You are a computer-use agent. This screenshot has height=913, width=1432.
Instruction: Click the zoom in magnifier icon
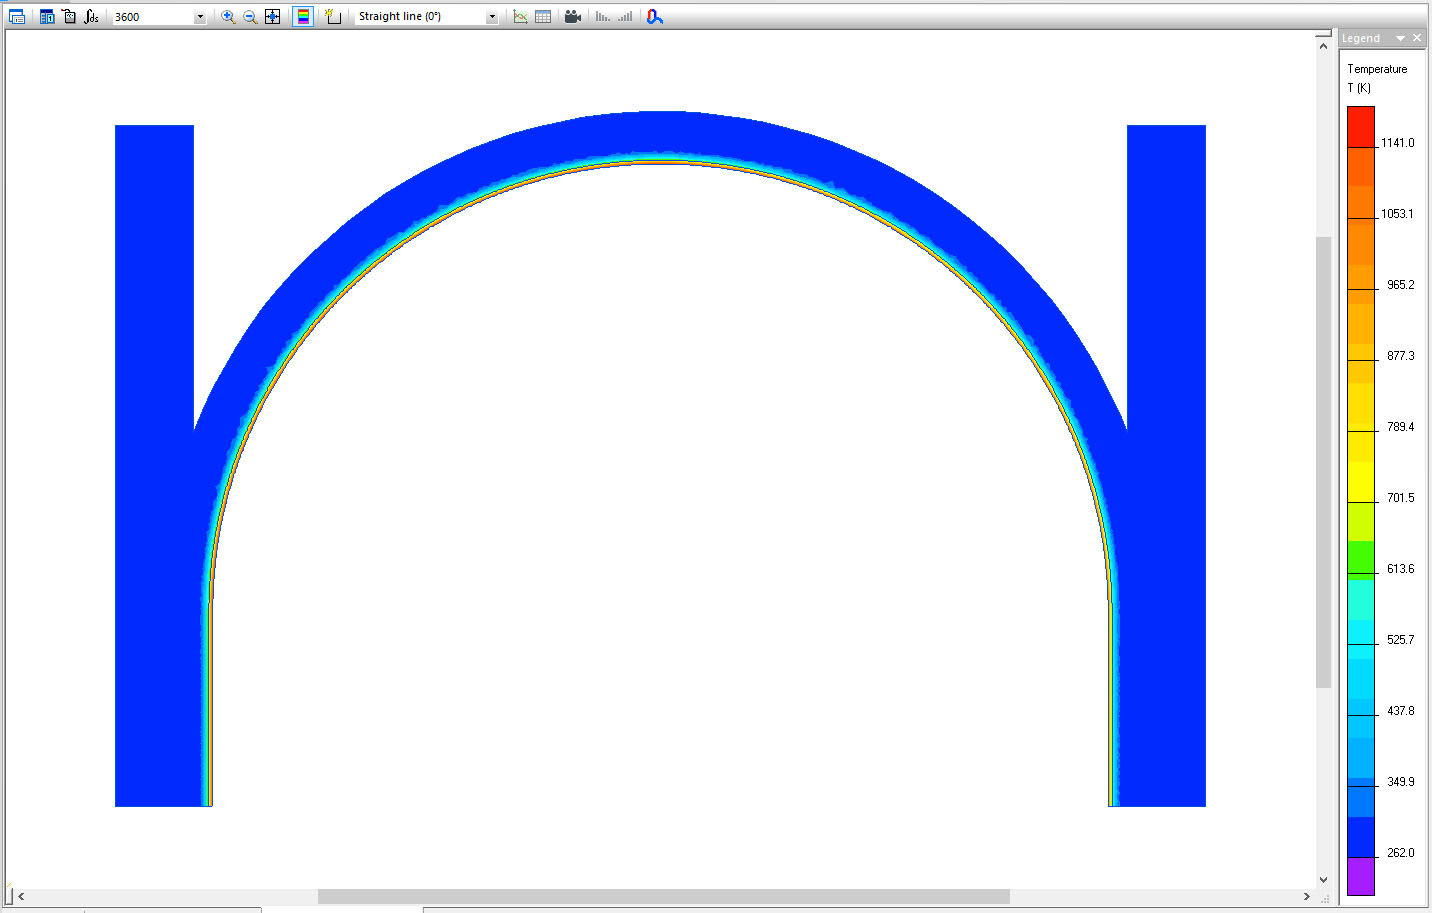(228, 16)
